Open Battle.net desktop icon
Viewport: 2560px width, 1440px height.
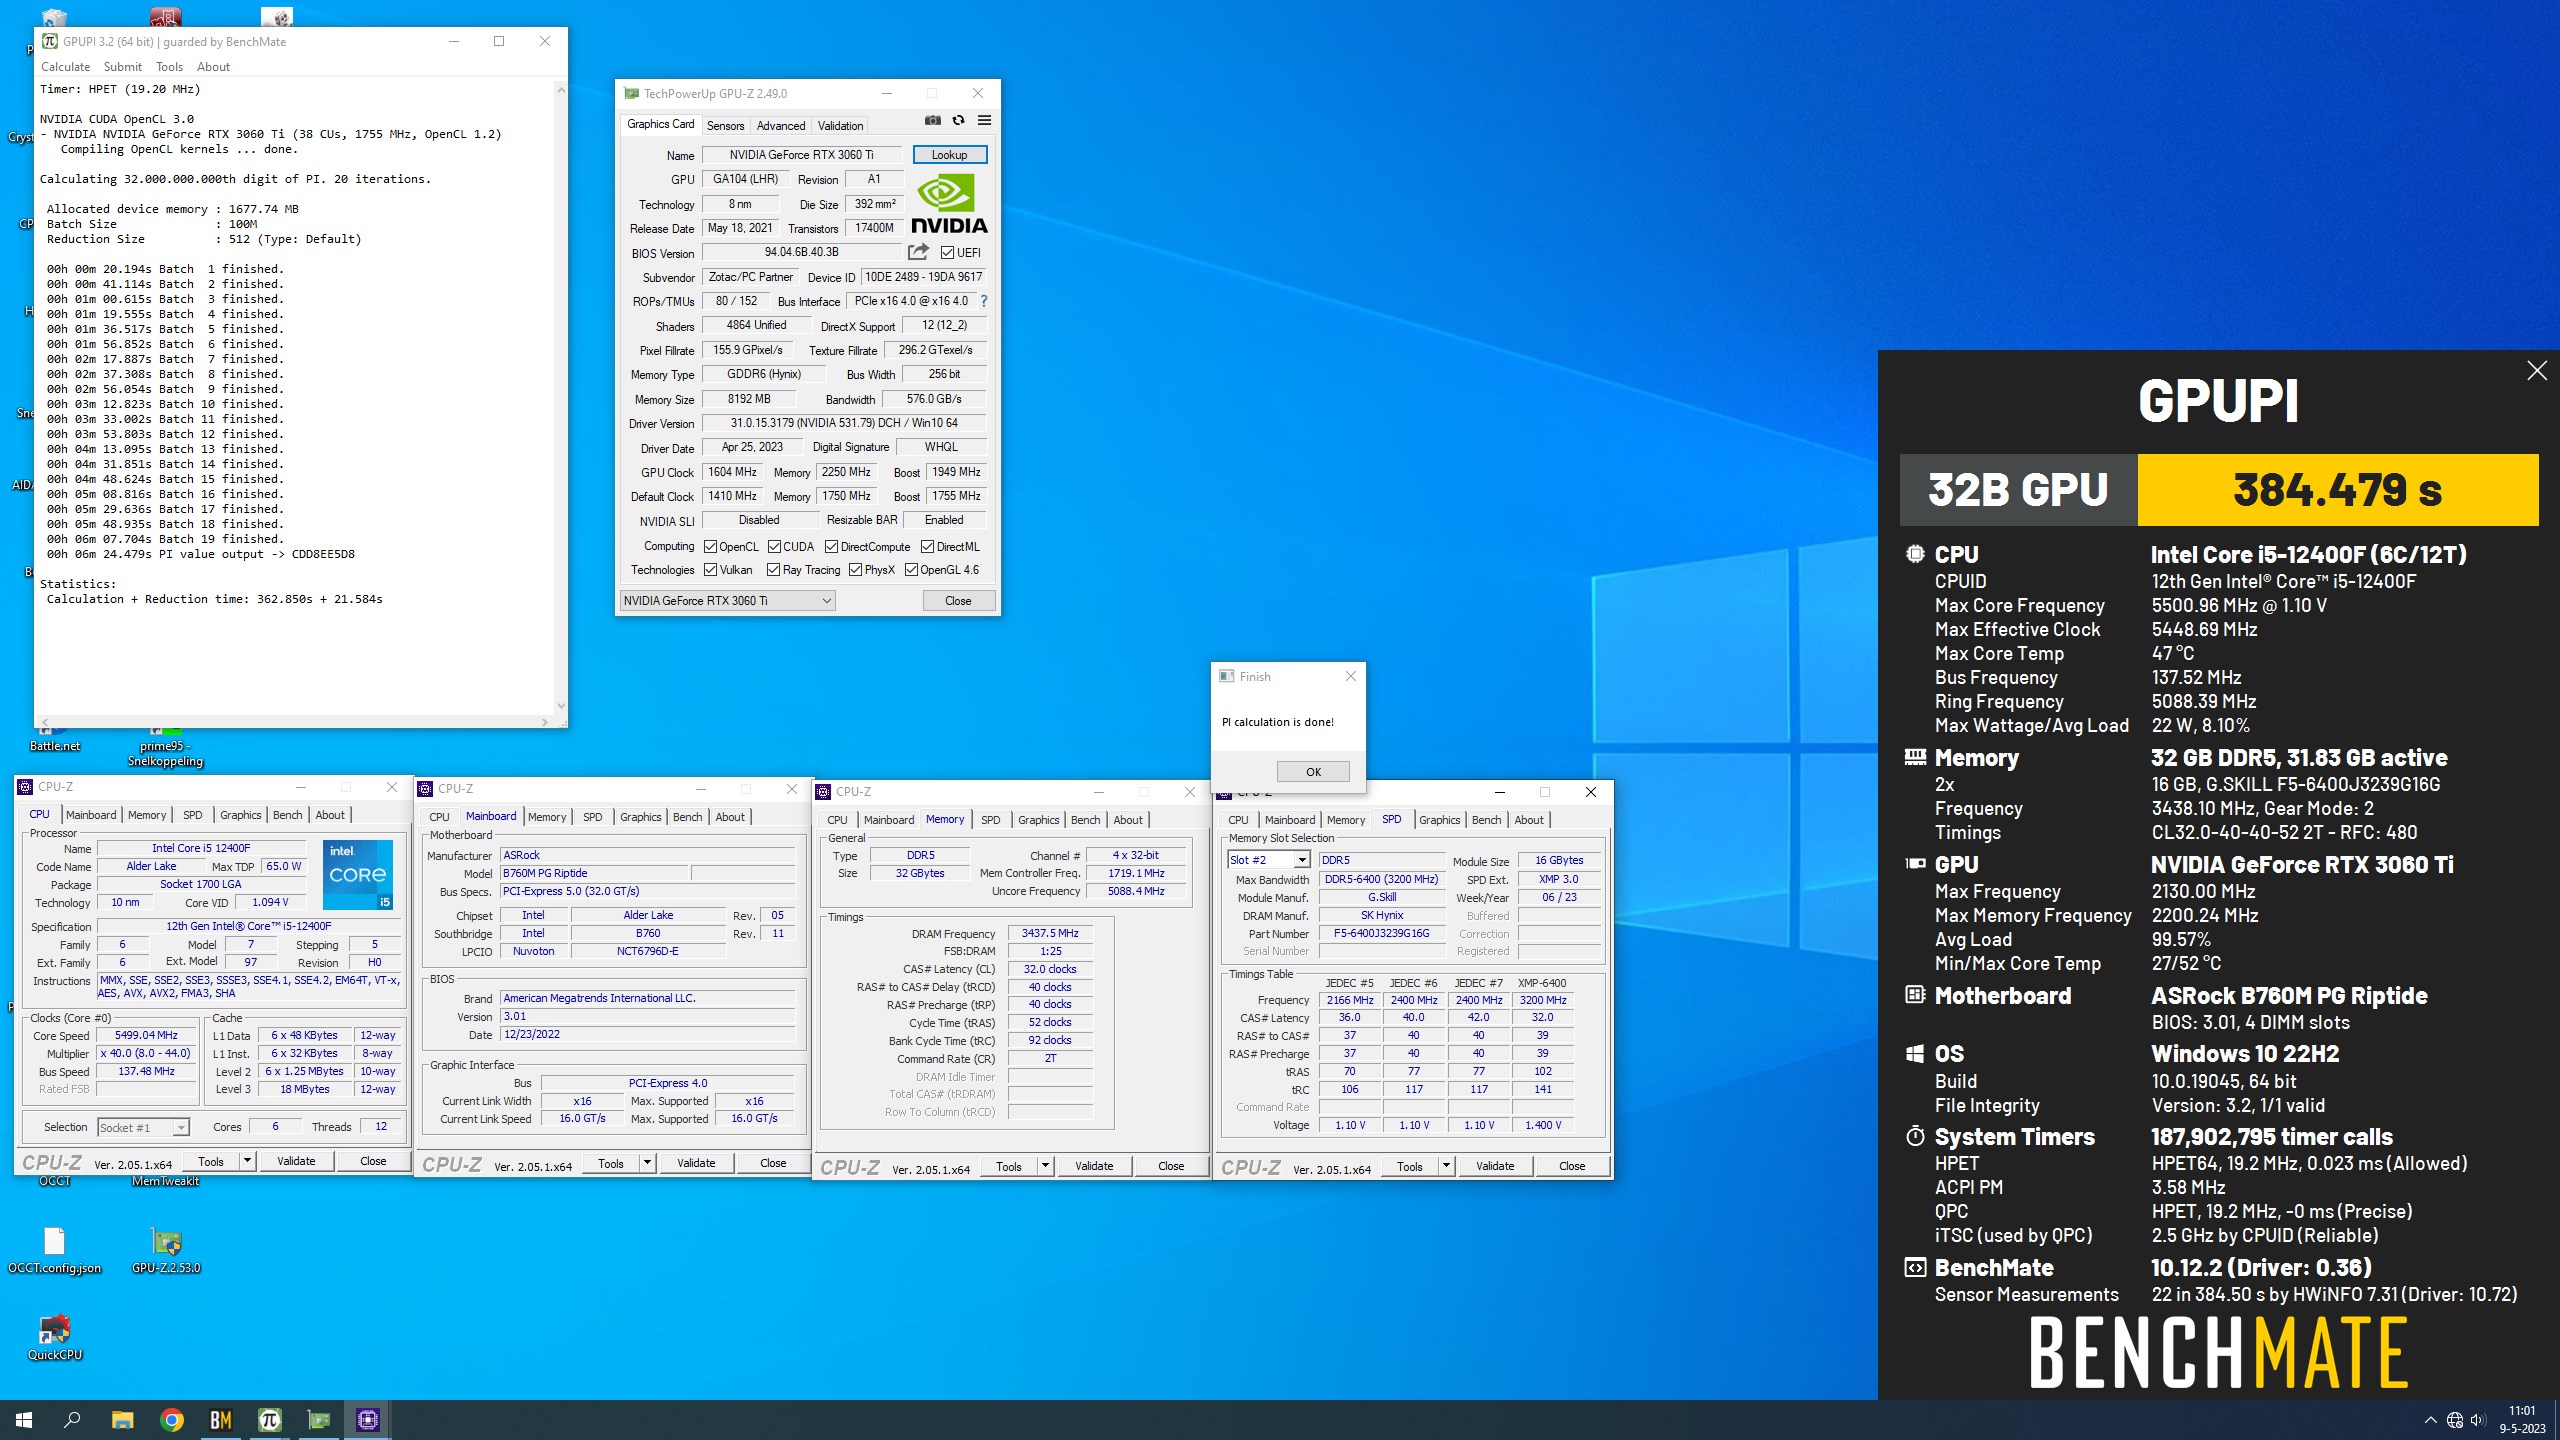pos(54,737)
